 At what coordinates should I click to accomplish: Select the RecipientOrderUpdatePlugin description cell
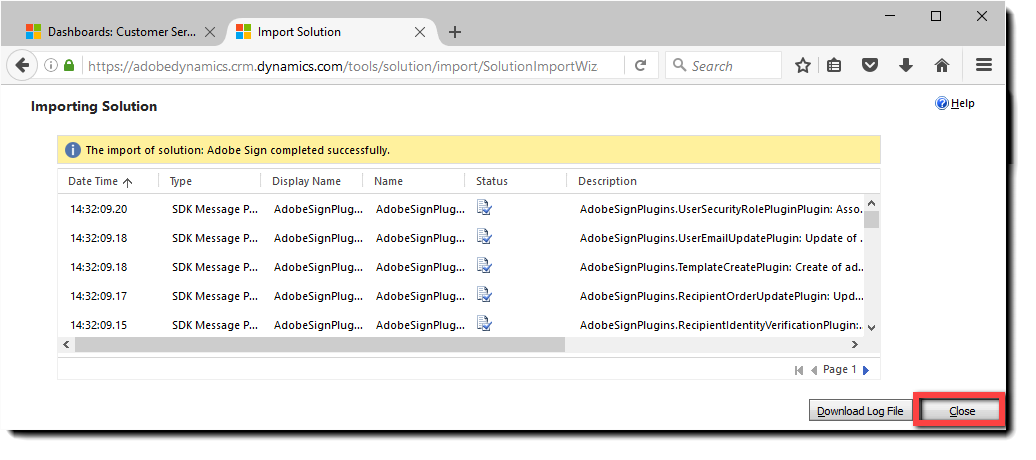point(721,296)
